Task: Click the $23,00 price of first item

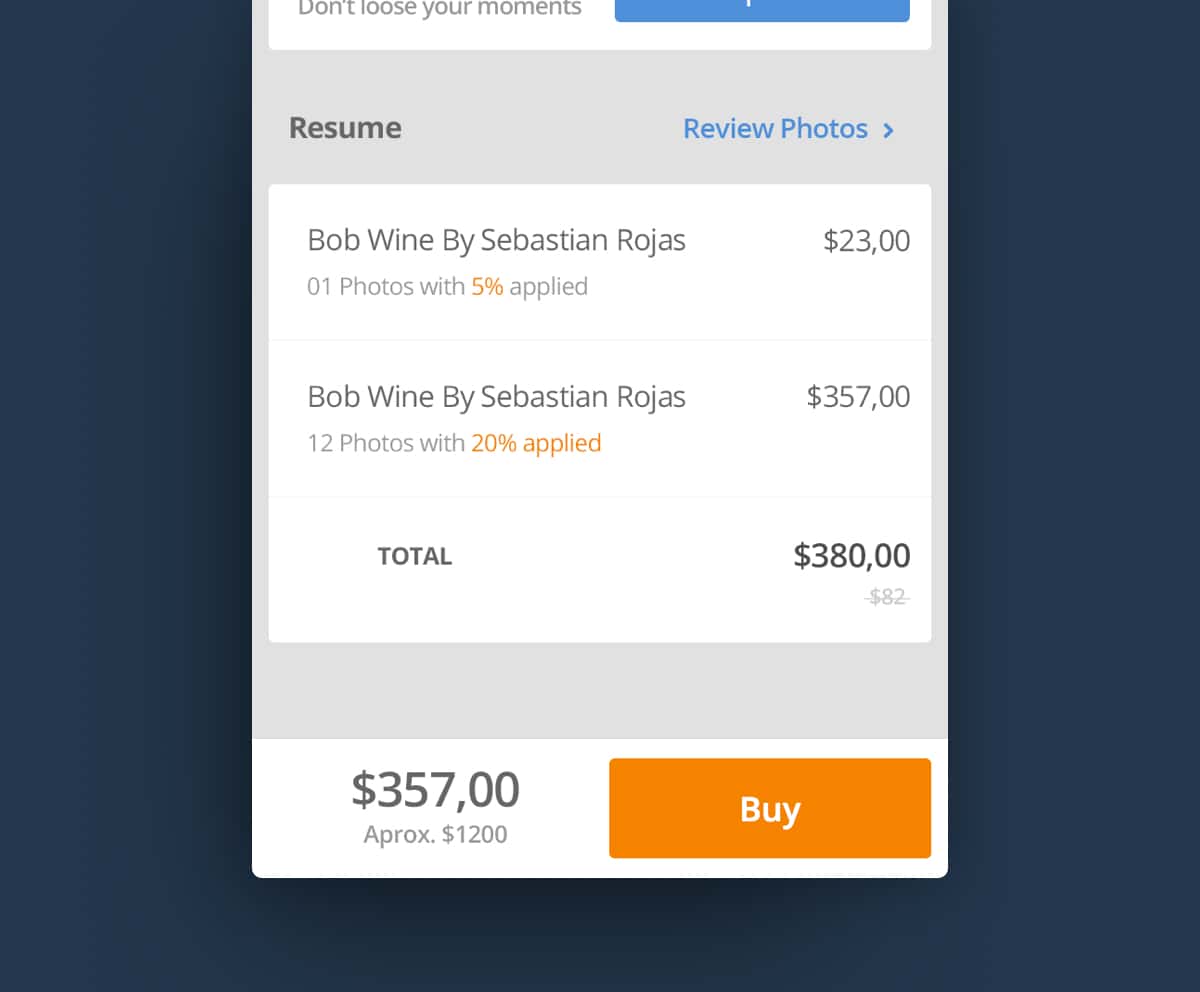Action: tap(866, 241)
